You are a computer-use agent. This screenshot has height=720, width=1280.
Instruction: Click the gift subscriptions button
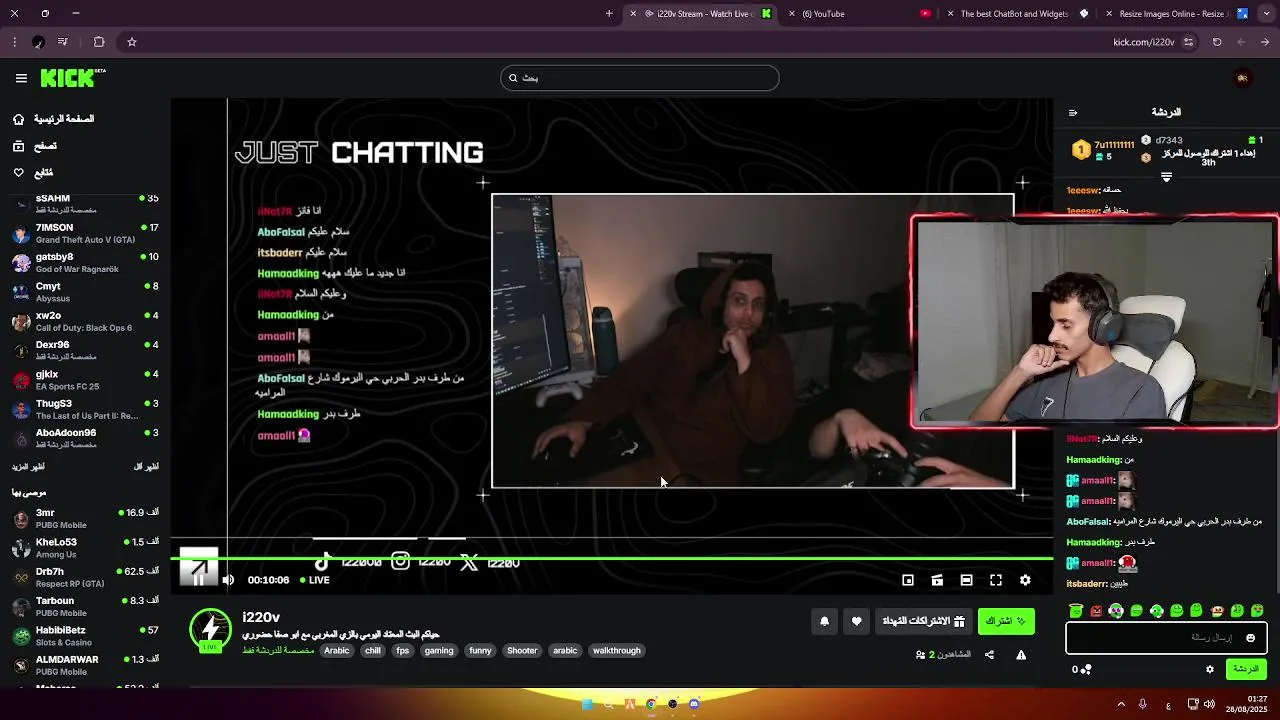pos(923,621)
